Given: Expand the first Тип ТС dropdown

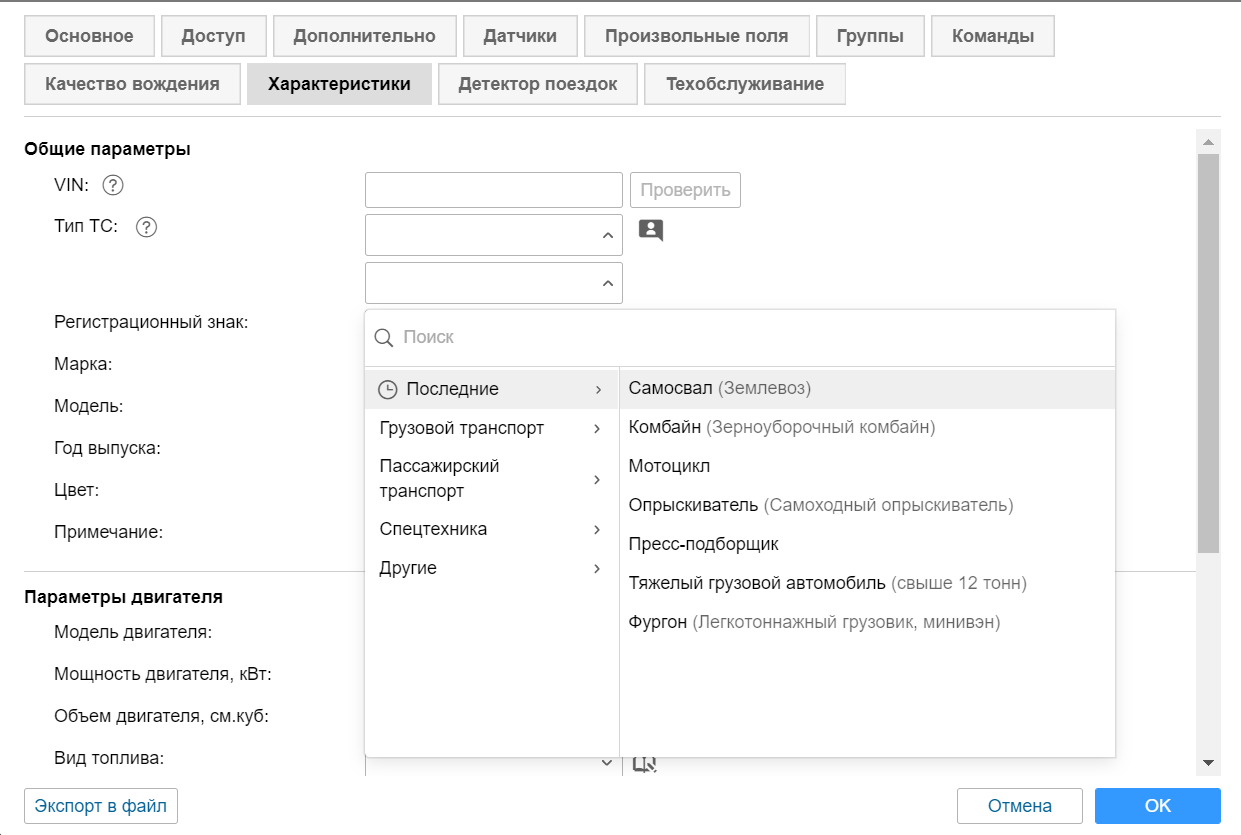Looking at the screenshot, I should 494,235.
